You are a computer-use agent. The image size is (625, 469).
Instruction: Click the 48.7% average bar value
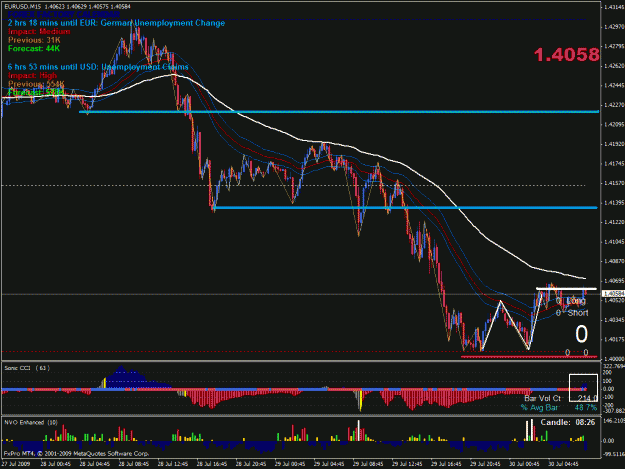[x=586, y=407]
